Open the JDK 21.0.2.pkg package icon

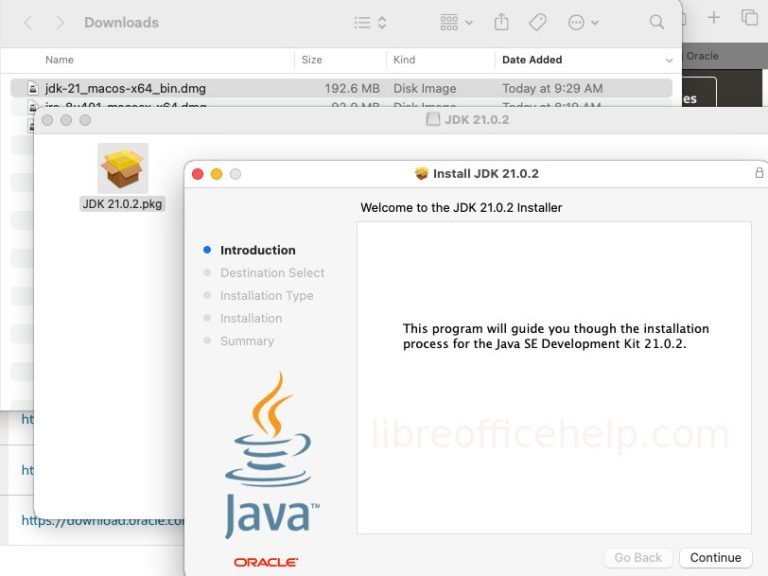click(x=122, y=168)
